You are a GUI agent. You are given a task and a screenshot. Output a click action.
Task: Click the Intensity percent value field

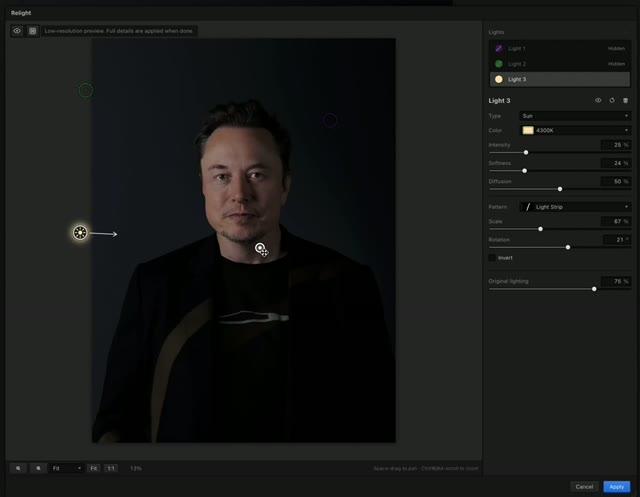coord(616,145)
